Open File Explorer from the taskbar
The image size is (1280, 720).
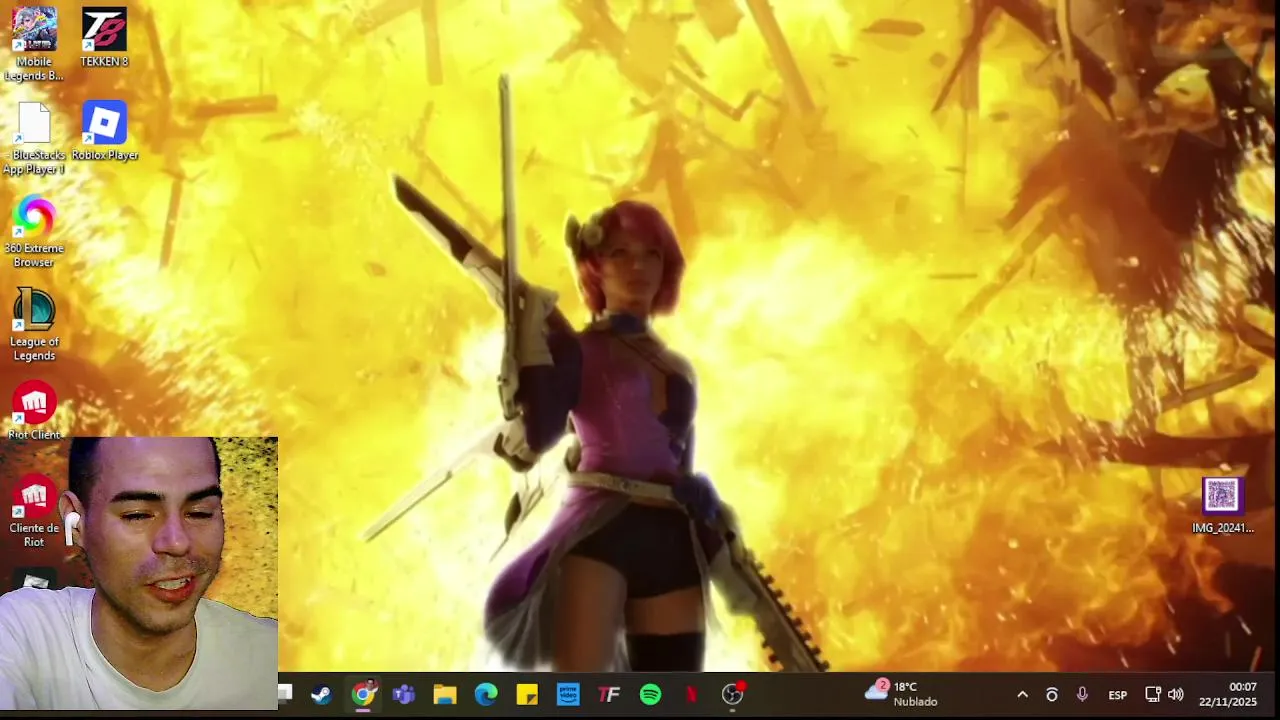click(445, 694)
